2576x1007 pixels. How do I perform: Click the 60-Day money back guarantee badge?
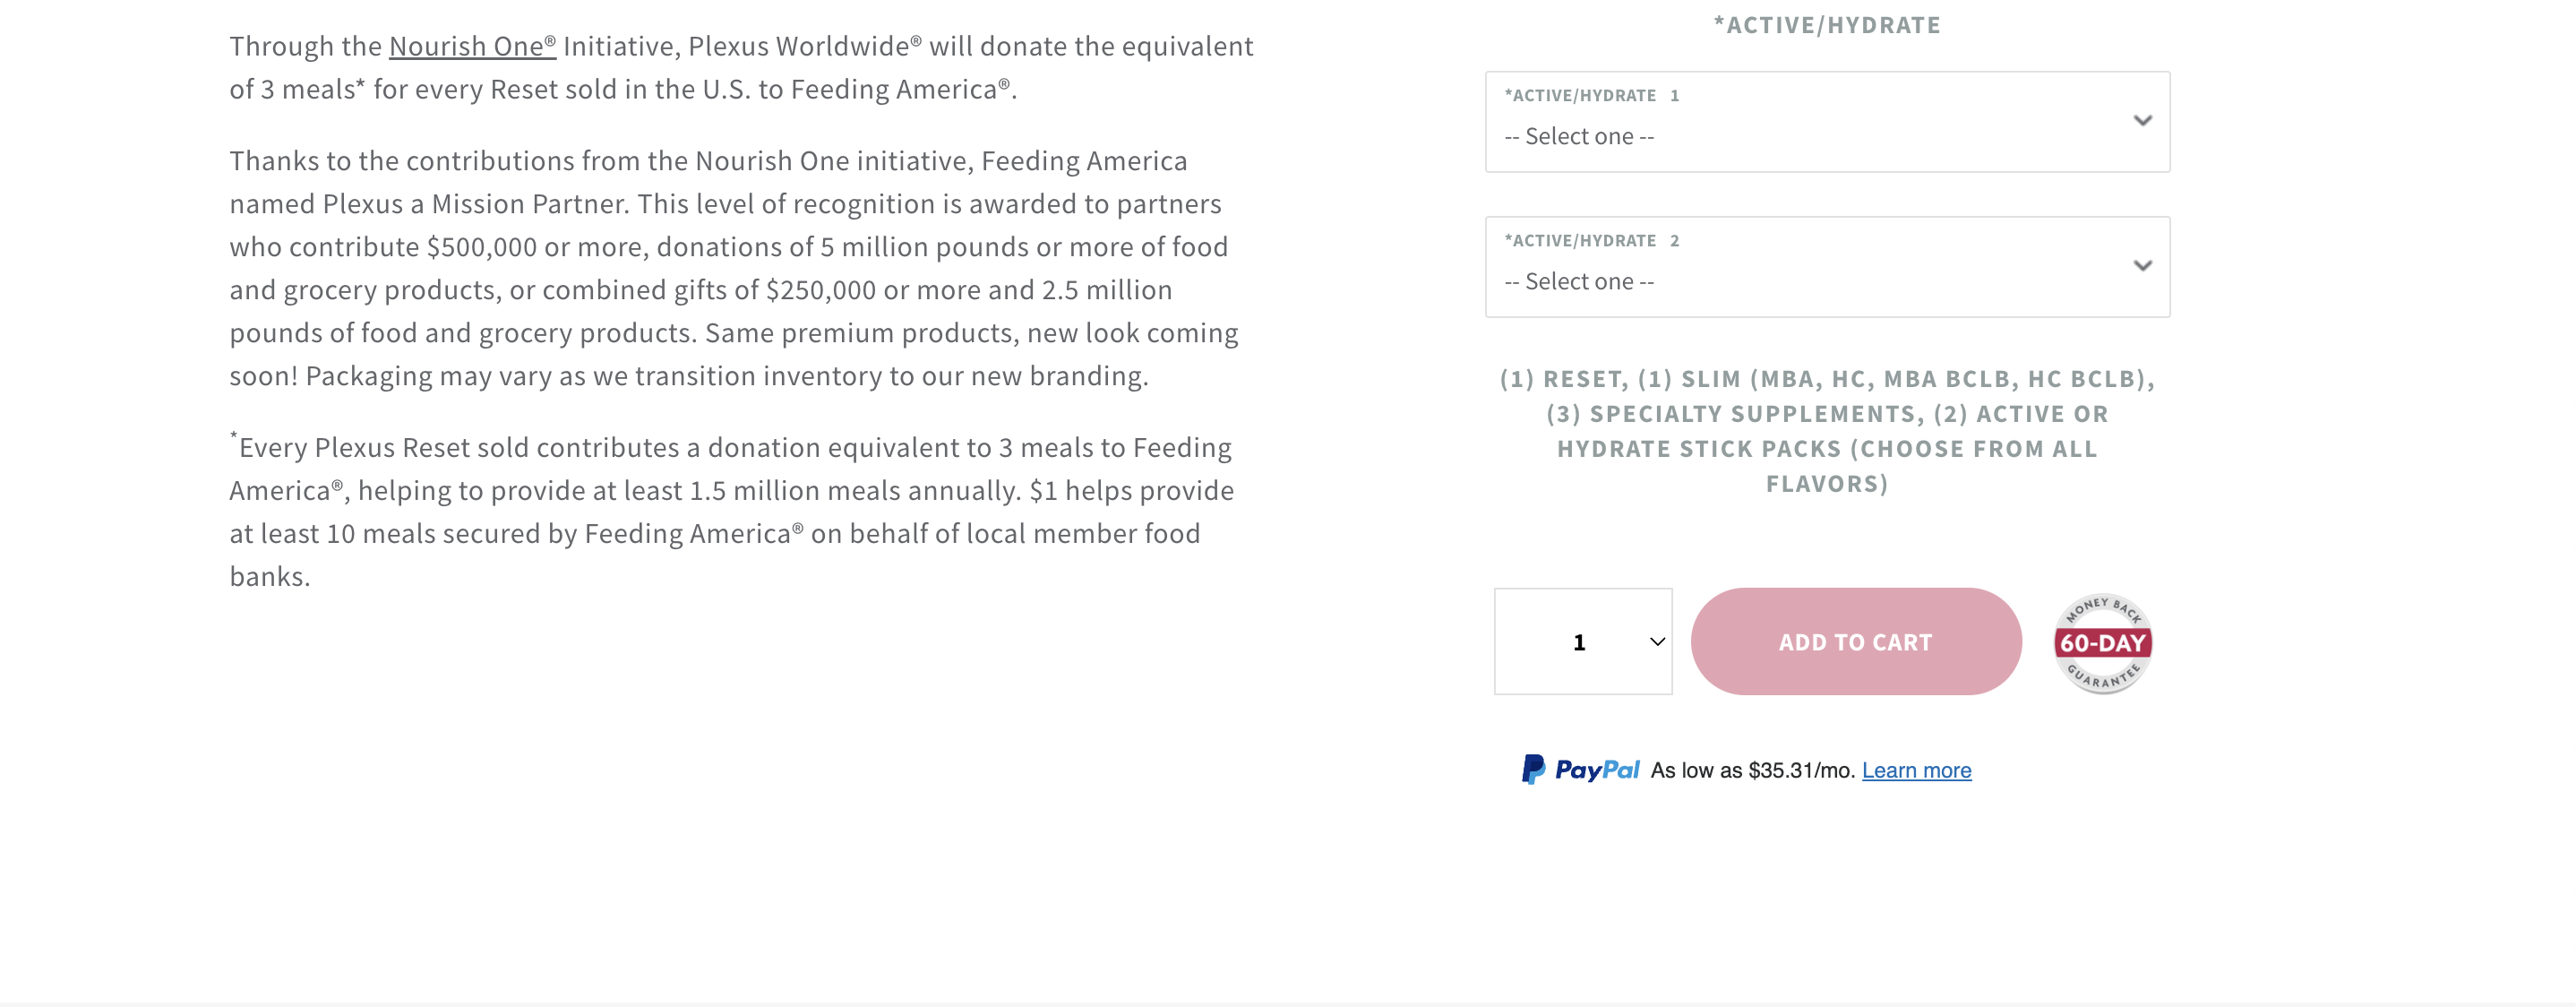(x=2102, y=643)
